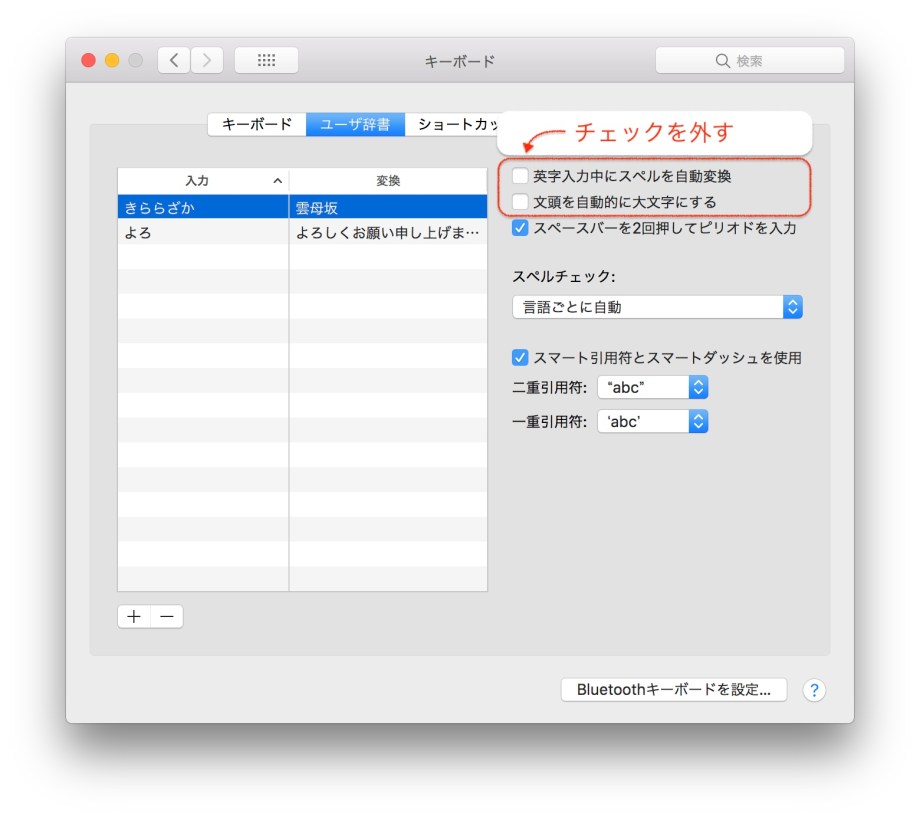The width and height of the screenshot is (920, 817).
Task: Sort by the 入力 column header
Action: (203, 181)
